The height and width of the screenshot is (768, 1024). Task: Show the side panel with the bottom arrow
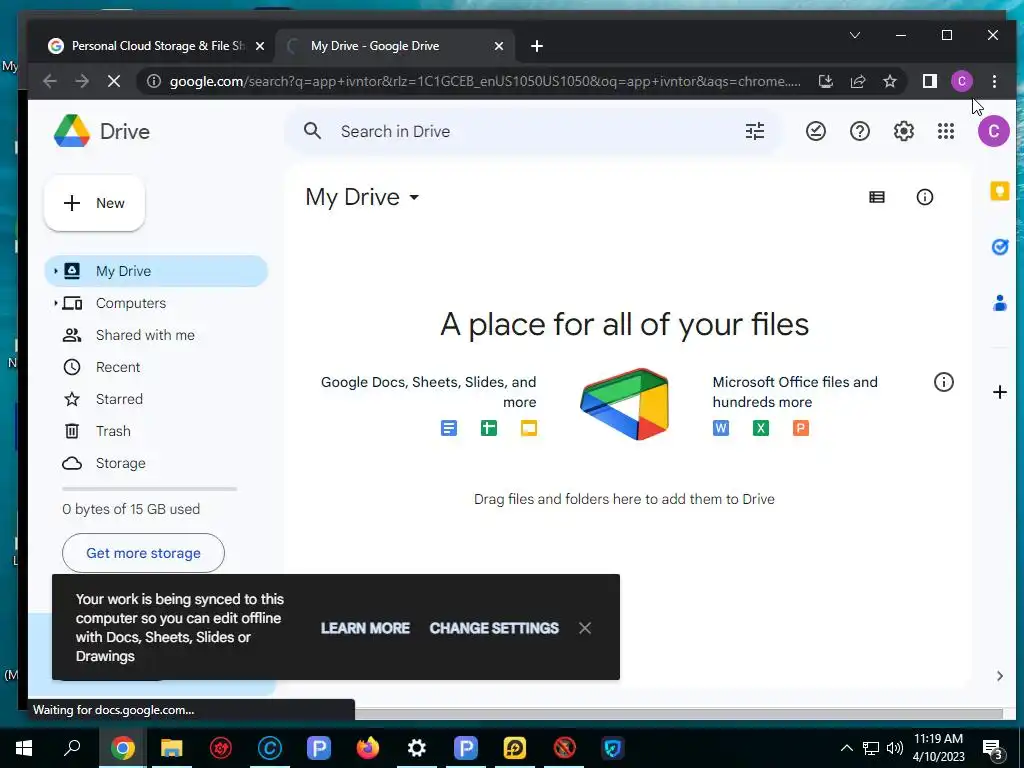(999, 676)
